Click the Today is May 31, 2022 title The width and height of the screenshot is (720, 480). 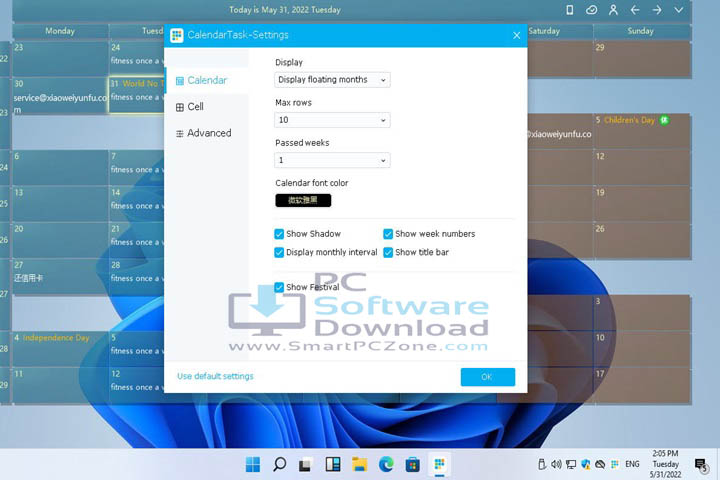[285, 10]
